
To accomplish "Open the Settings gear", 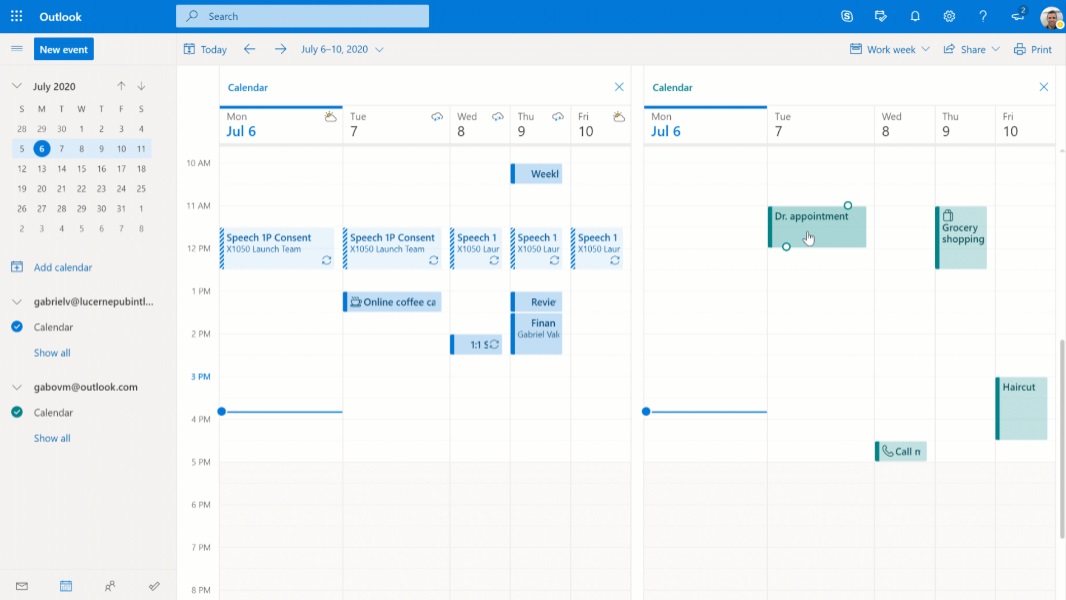I will tap(949, 16).
